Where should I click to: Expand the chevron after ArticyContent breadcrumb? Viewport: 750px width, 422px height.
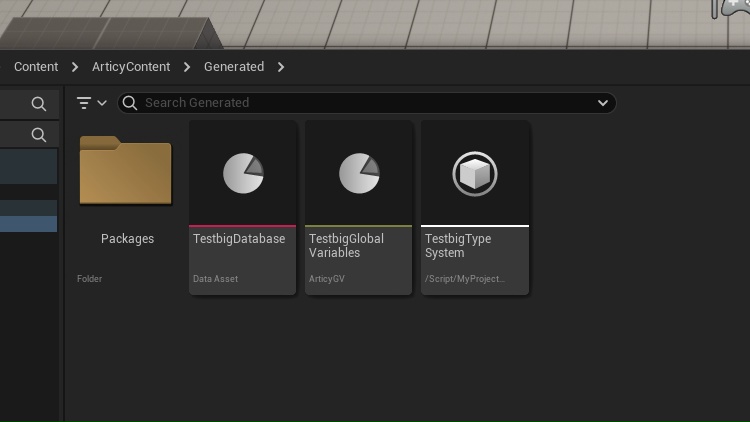pyautogui.click(x=187, y=67)
